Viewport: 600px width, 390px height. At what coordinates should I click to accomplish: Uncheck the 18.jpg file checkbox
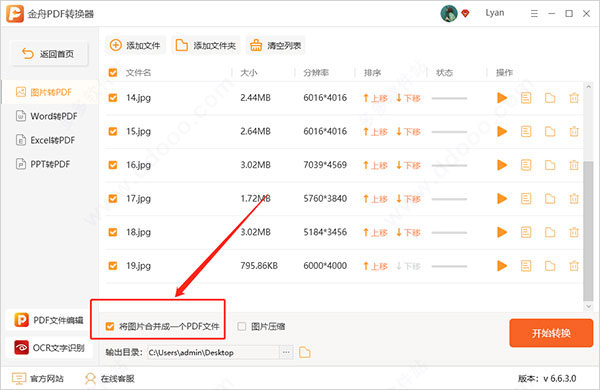112,232
